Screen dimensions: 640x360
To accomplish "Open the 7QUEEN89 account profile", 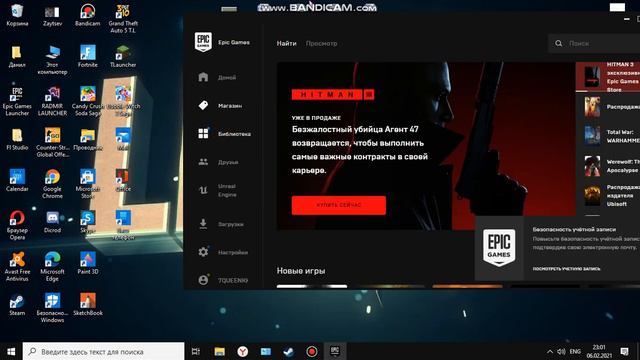I will pos(222,280).
